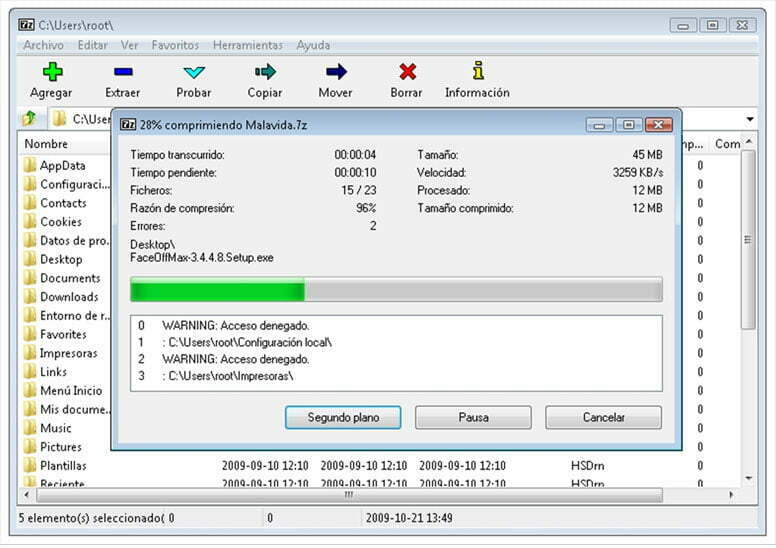Open the Archivo menu
Image resolution: width=776 pixels, height=548 pixels.
(x=44, y=45)
